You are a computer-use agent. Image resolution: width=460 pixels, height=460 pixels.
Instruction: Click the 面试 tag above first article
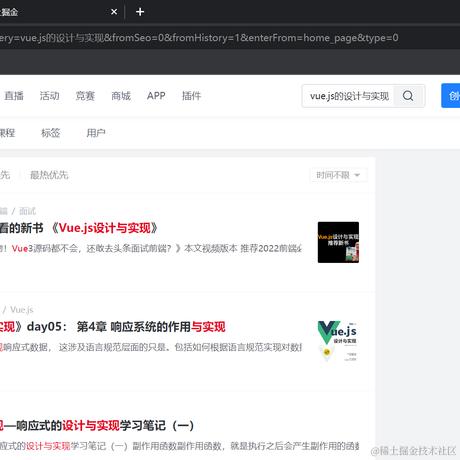pos(27,211)
